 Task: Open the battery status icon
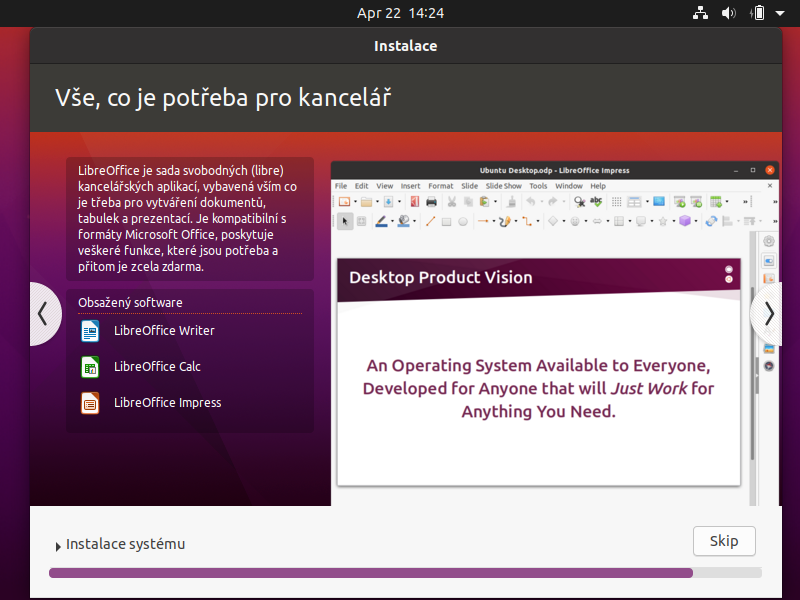pos(757,13)
